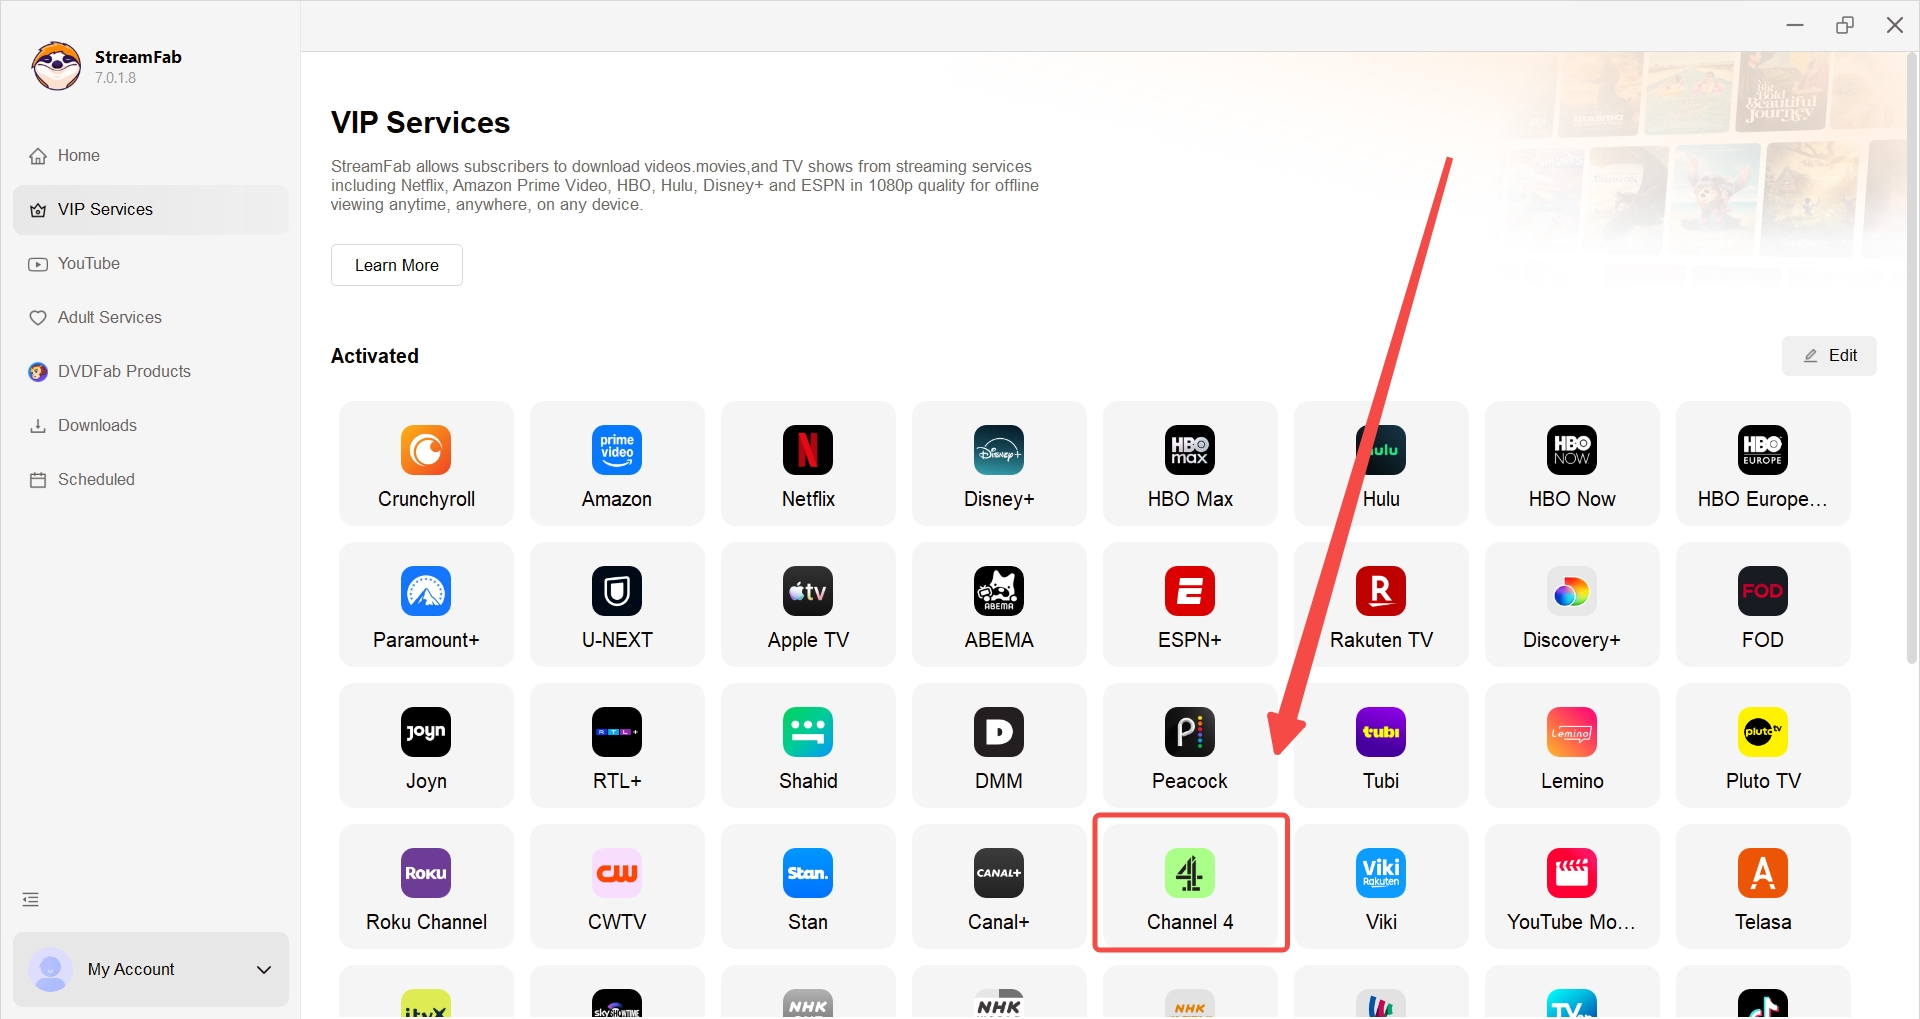
Task: Go to the Downloads section
Action: (96, 425)
